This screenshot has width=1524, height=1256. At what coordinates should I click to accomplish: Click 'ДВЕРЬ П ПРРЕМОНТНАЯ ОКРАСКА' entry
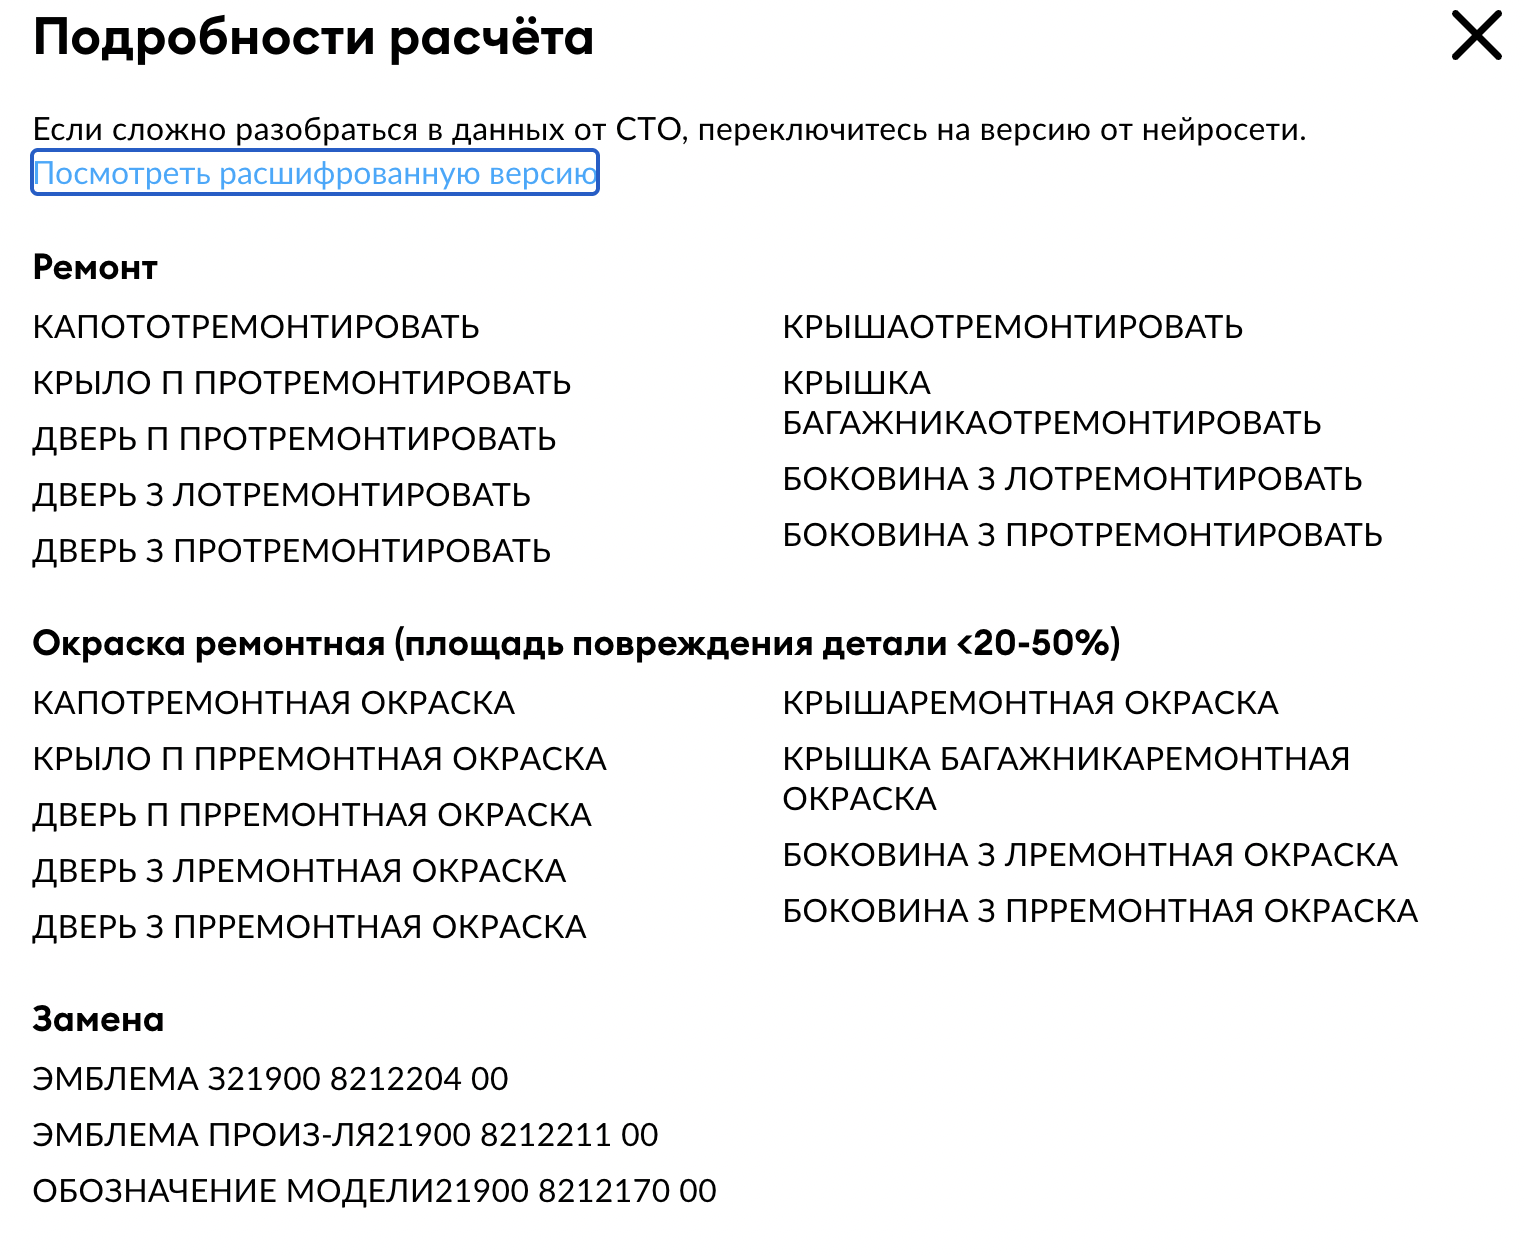(x=312, y=816)
